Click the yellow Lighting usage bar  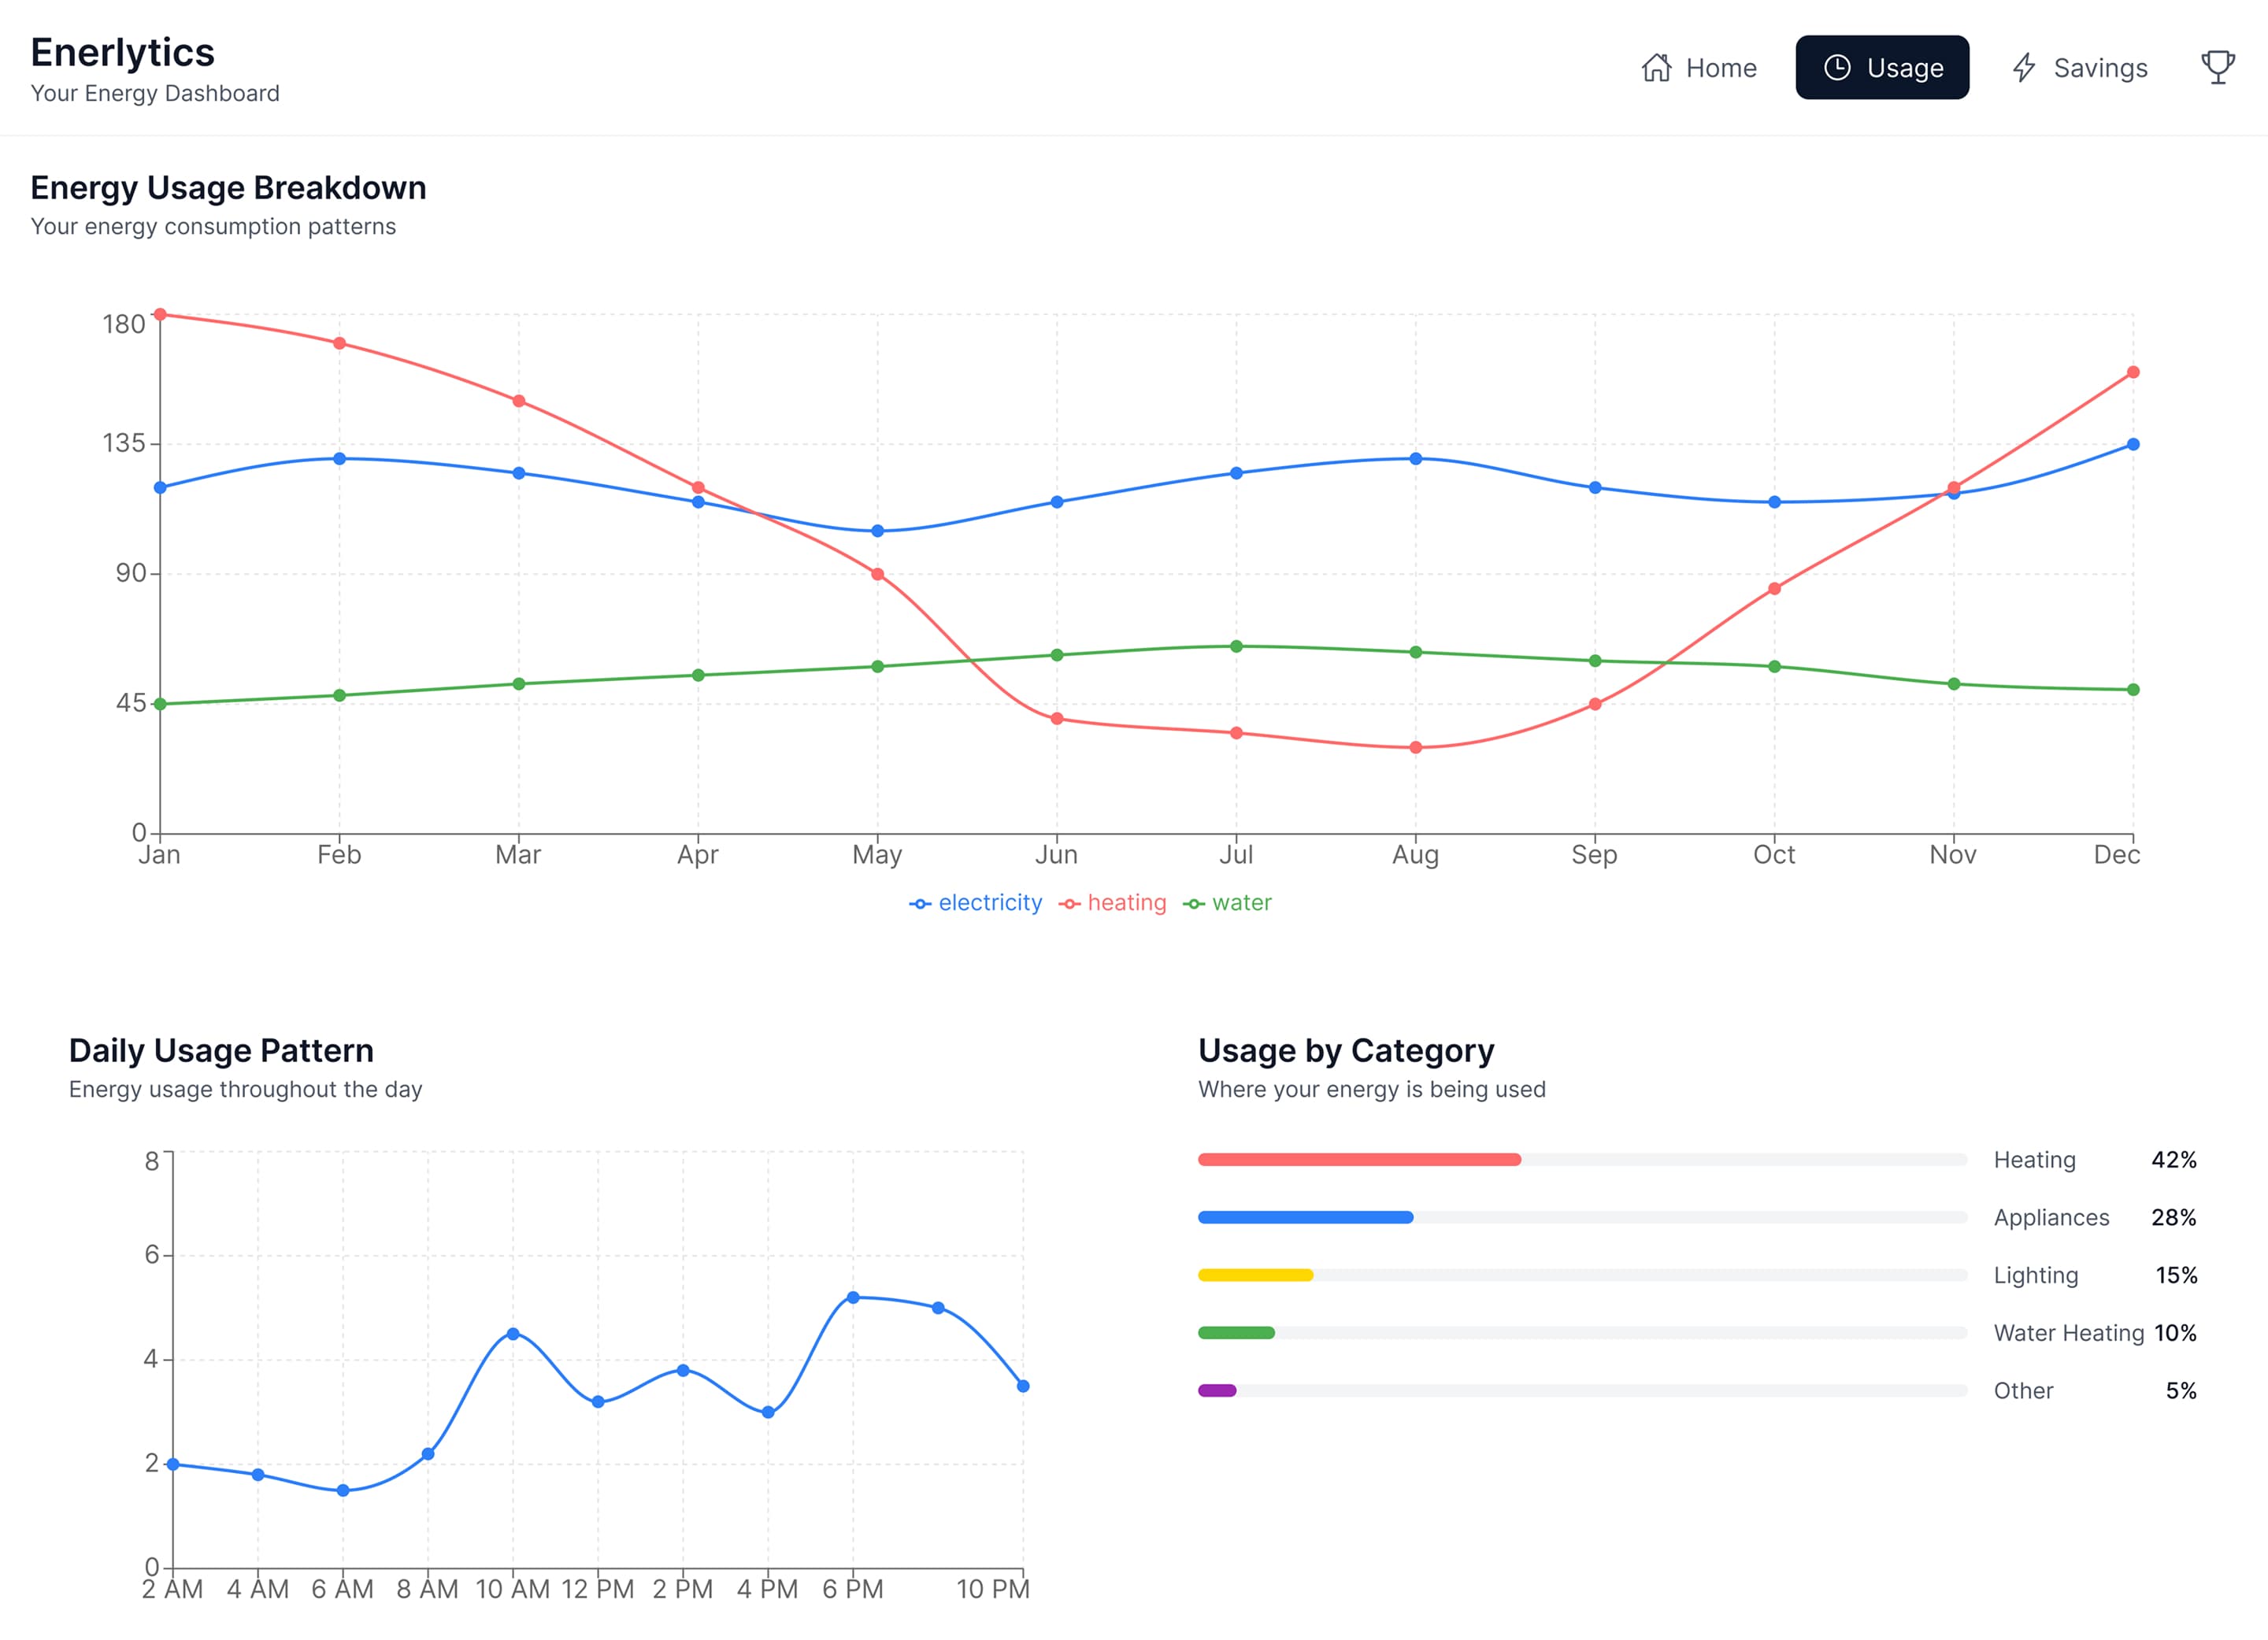point(1255,1275)
